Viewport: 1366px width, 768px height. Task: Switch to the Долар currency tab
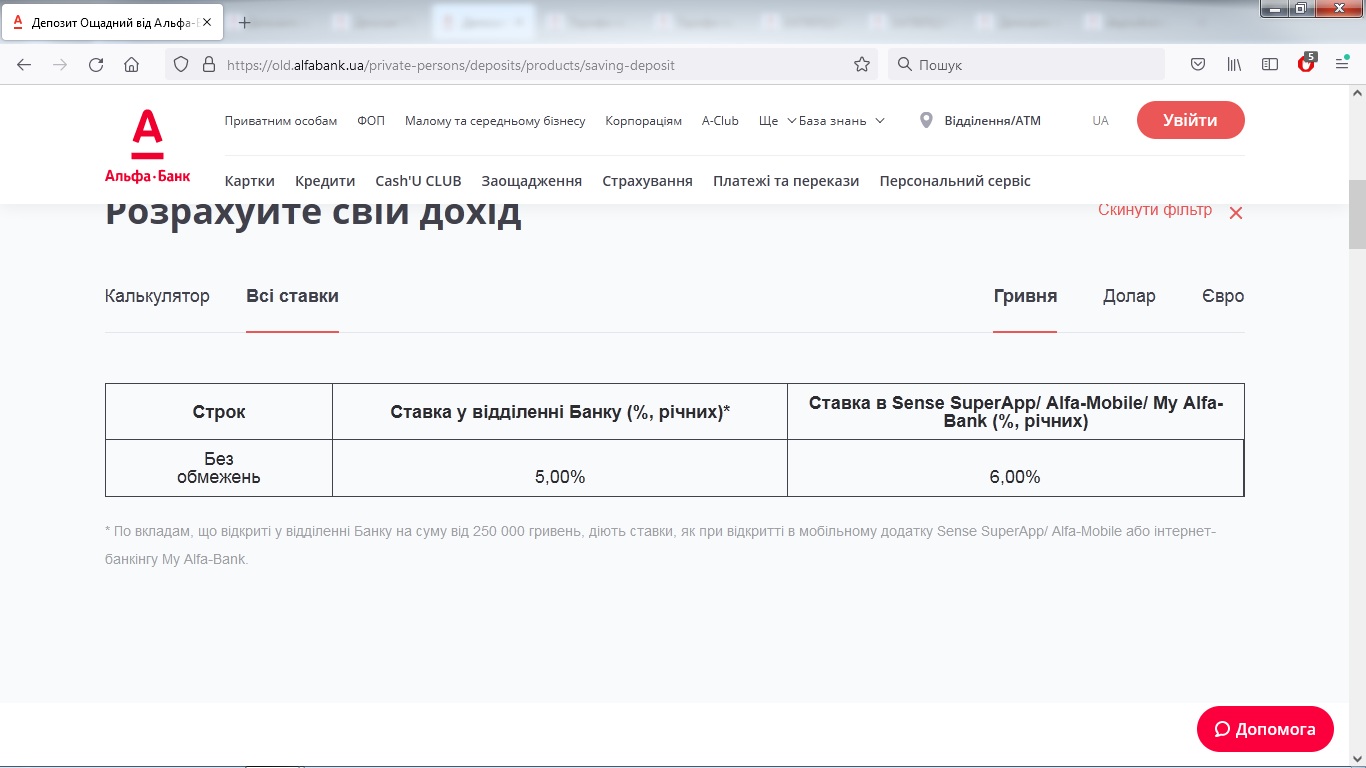click(x=1129, y=296)
